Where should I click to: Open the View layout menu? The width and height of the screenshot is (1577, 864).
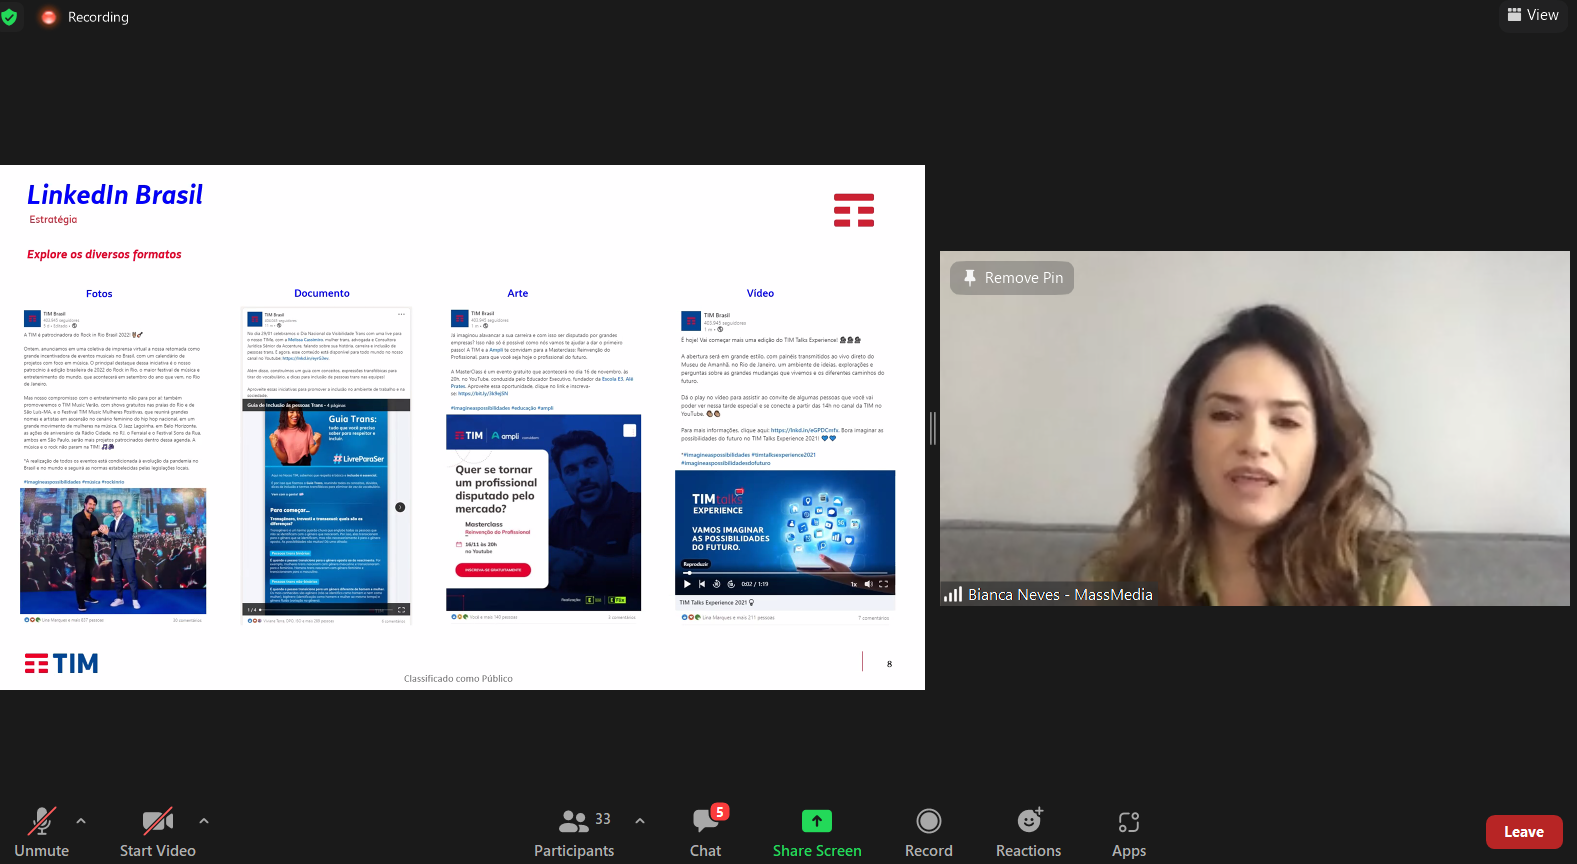tap(1533, 15)
